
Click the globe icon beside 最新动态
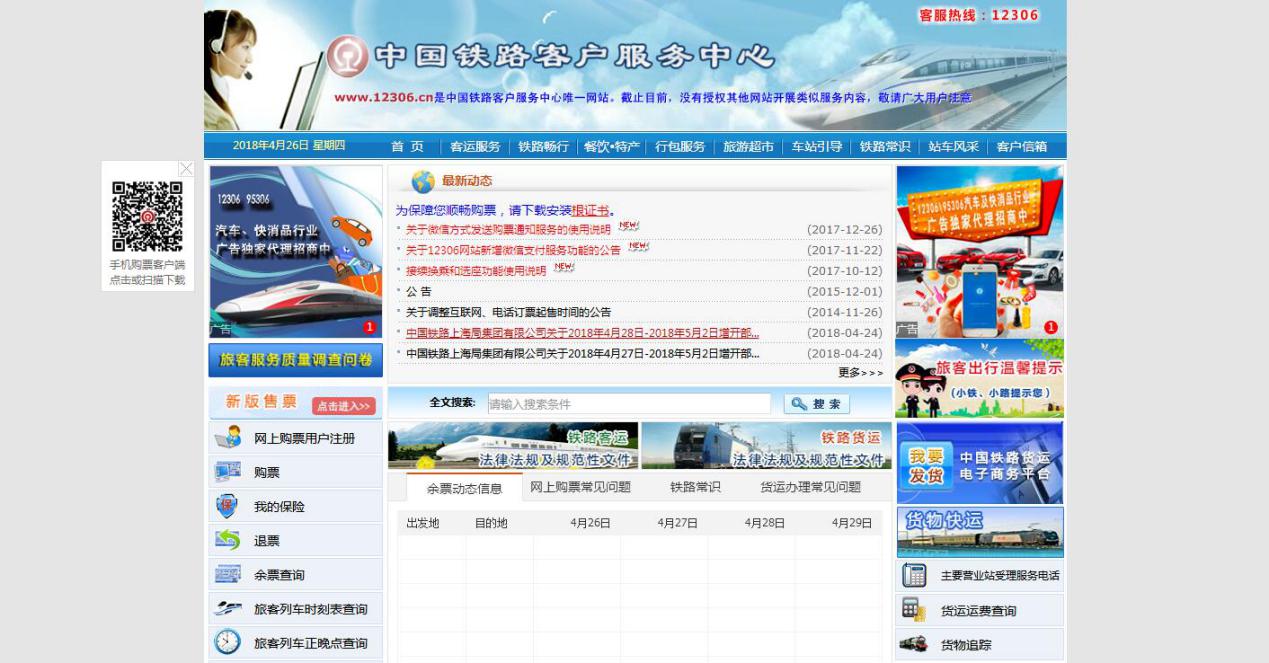(x=423, y=181)
